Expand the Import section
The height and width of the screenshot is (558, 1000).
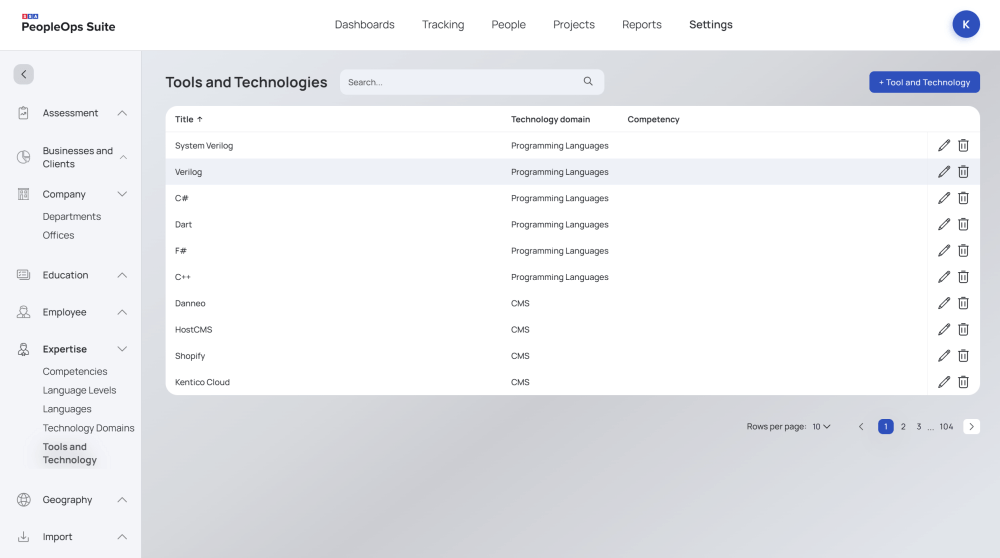click(122, 536)
